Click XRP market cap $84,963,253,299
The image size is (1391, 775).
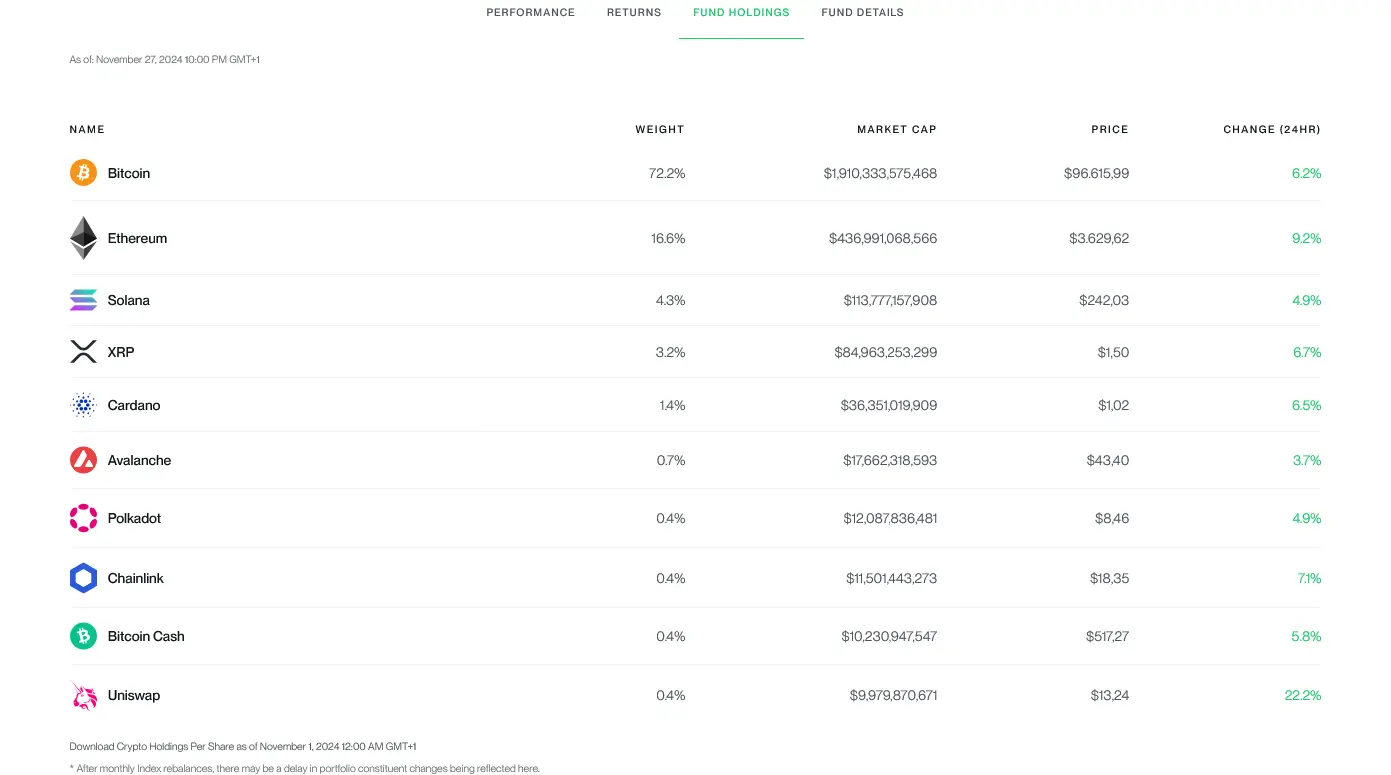coord(886,352)
